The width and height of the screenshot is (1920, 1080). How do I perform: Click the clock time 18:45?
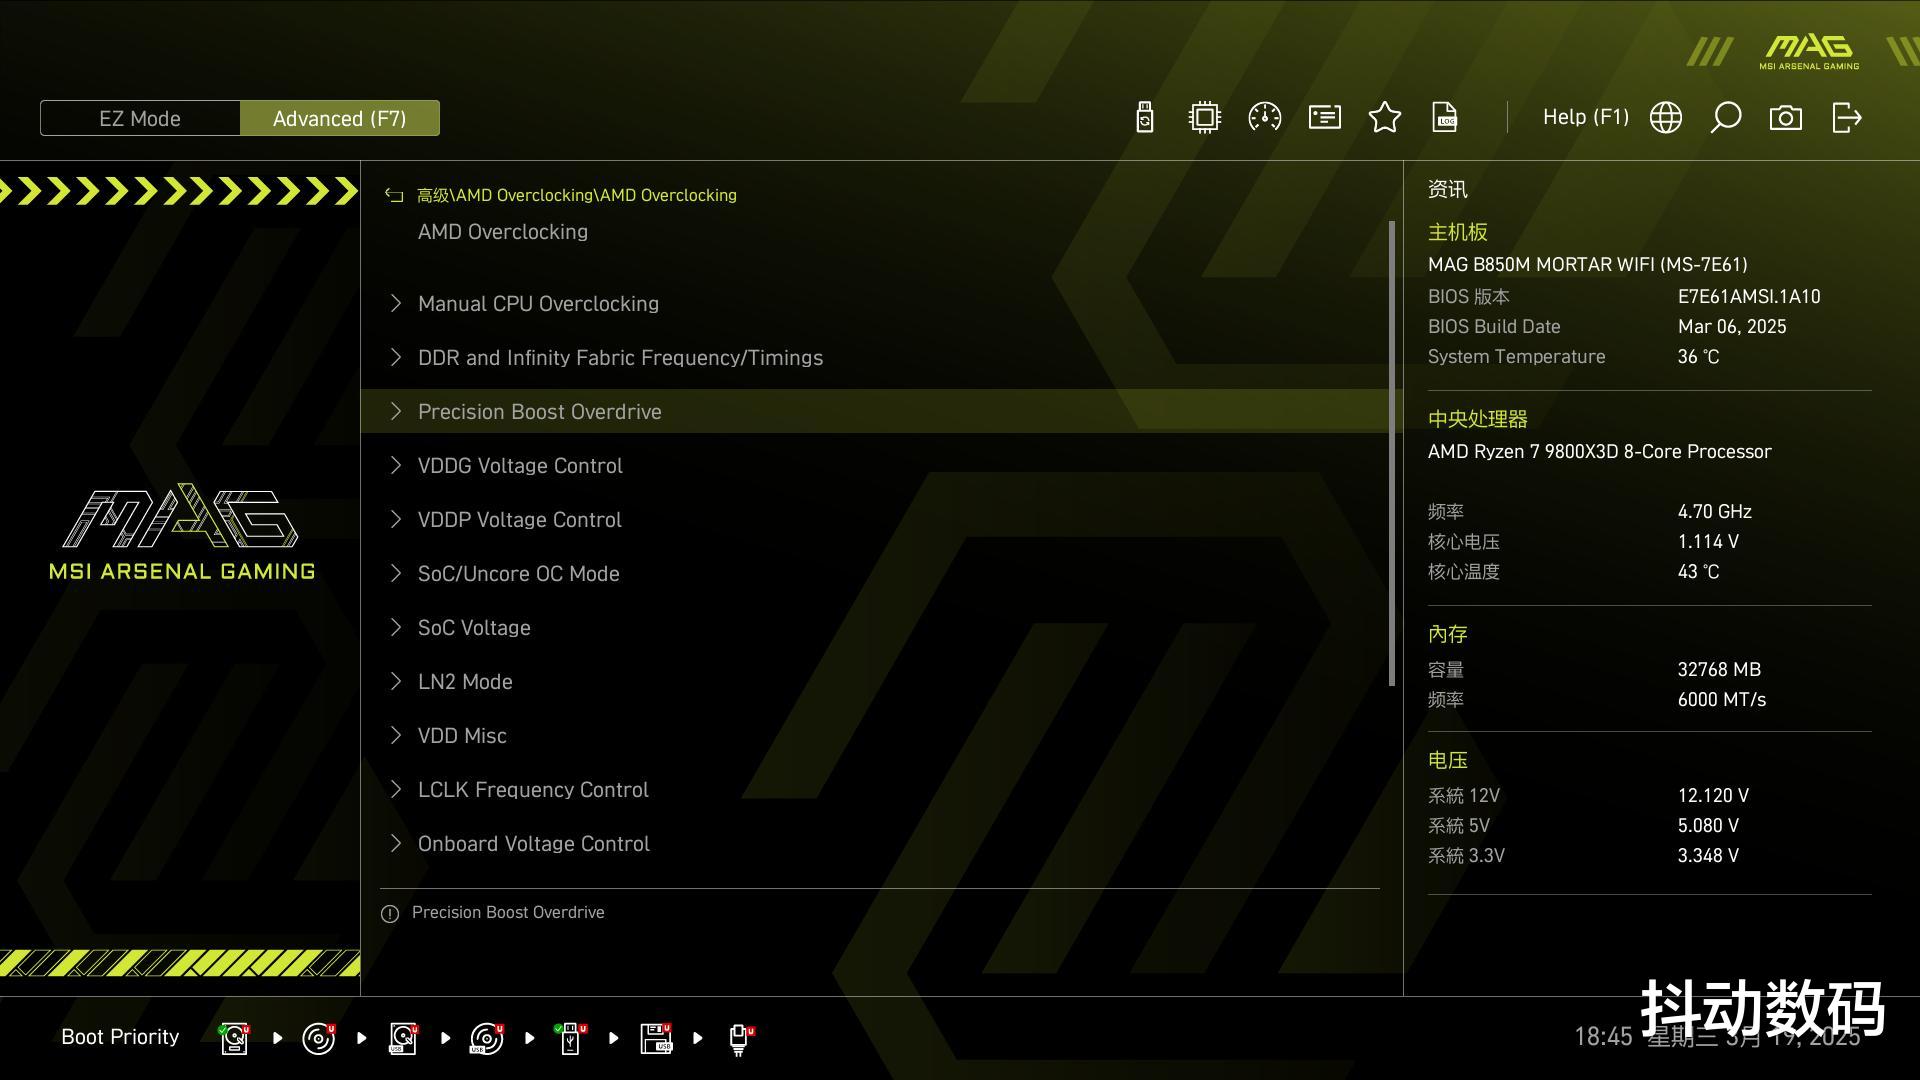tap(1603, 1037)
